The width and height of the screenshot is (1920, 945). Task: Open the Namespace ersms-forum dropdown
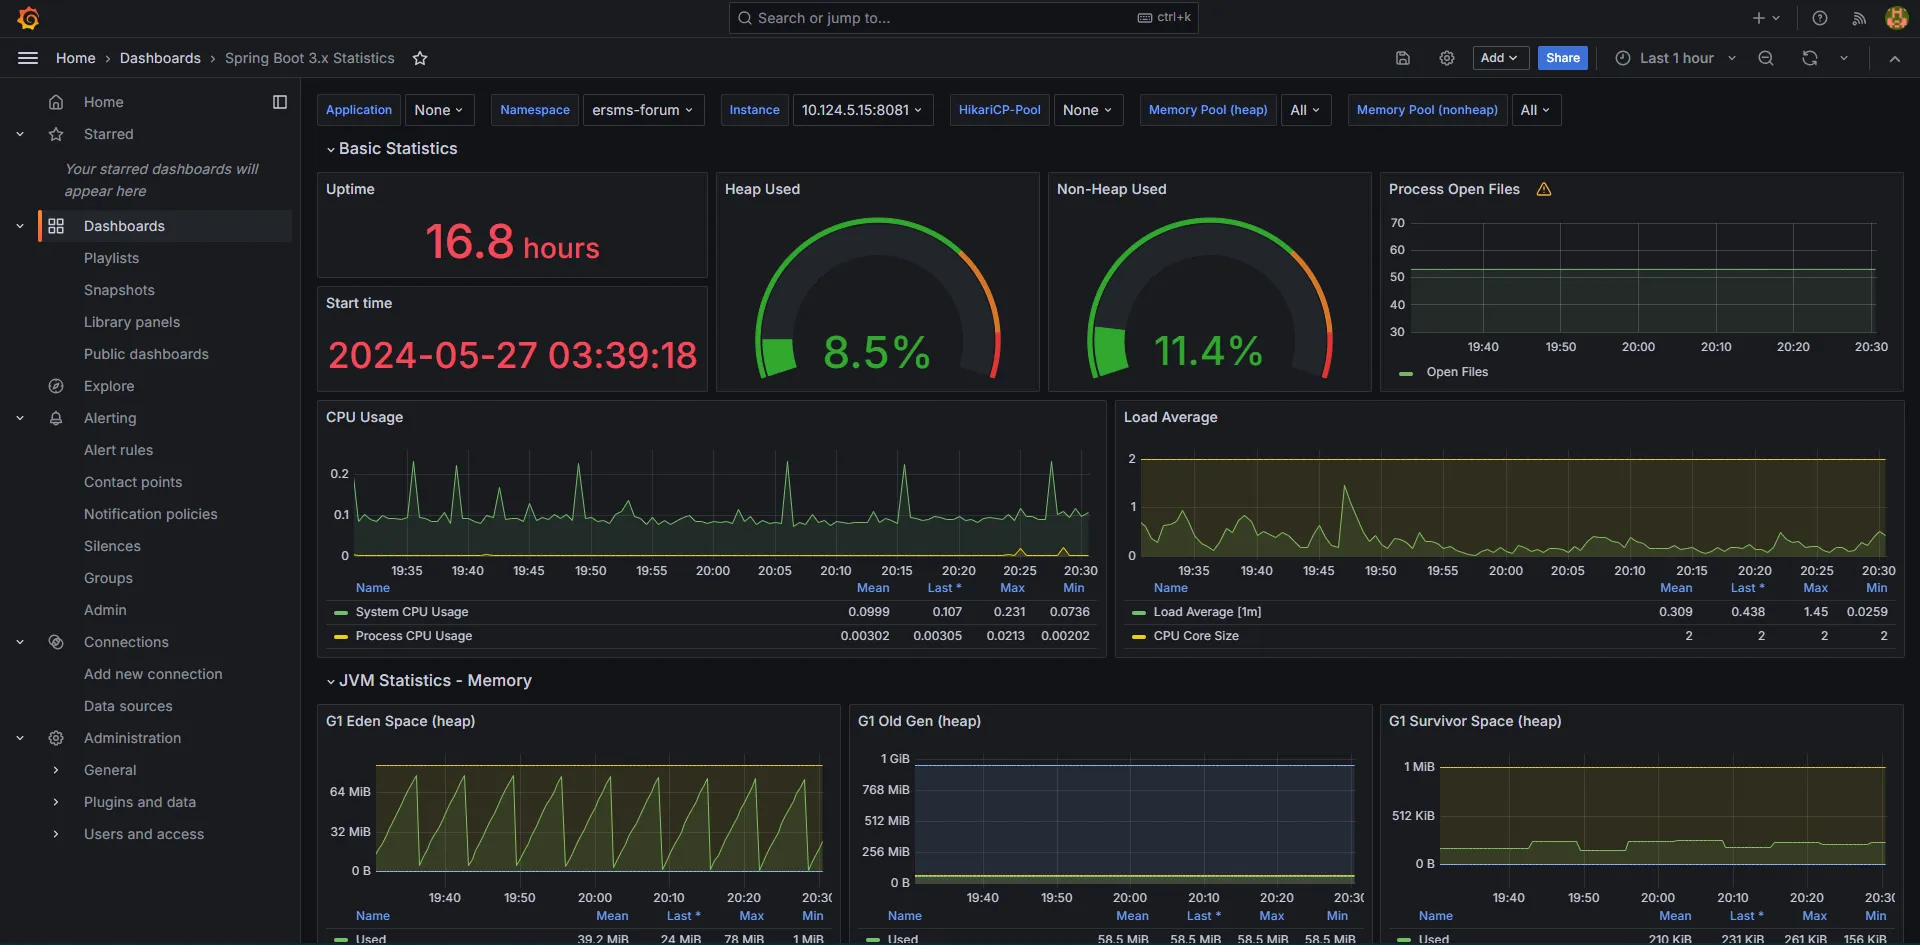pyautogui.click(x=643, y=110)
